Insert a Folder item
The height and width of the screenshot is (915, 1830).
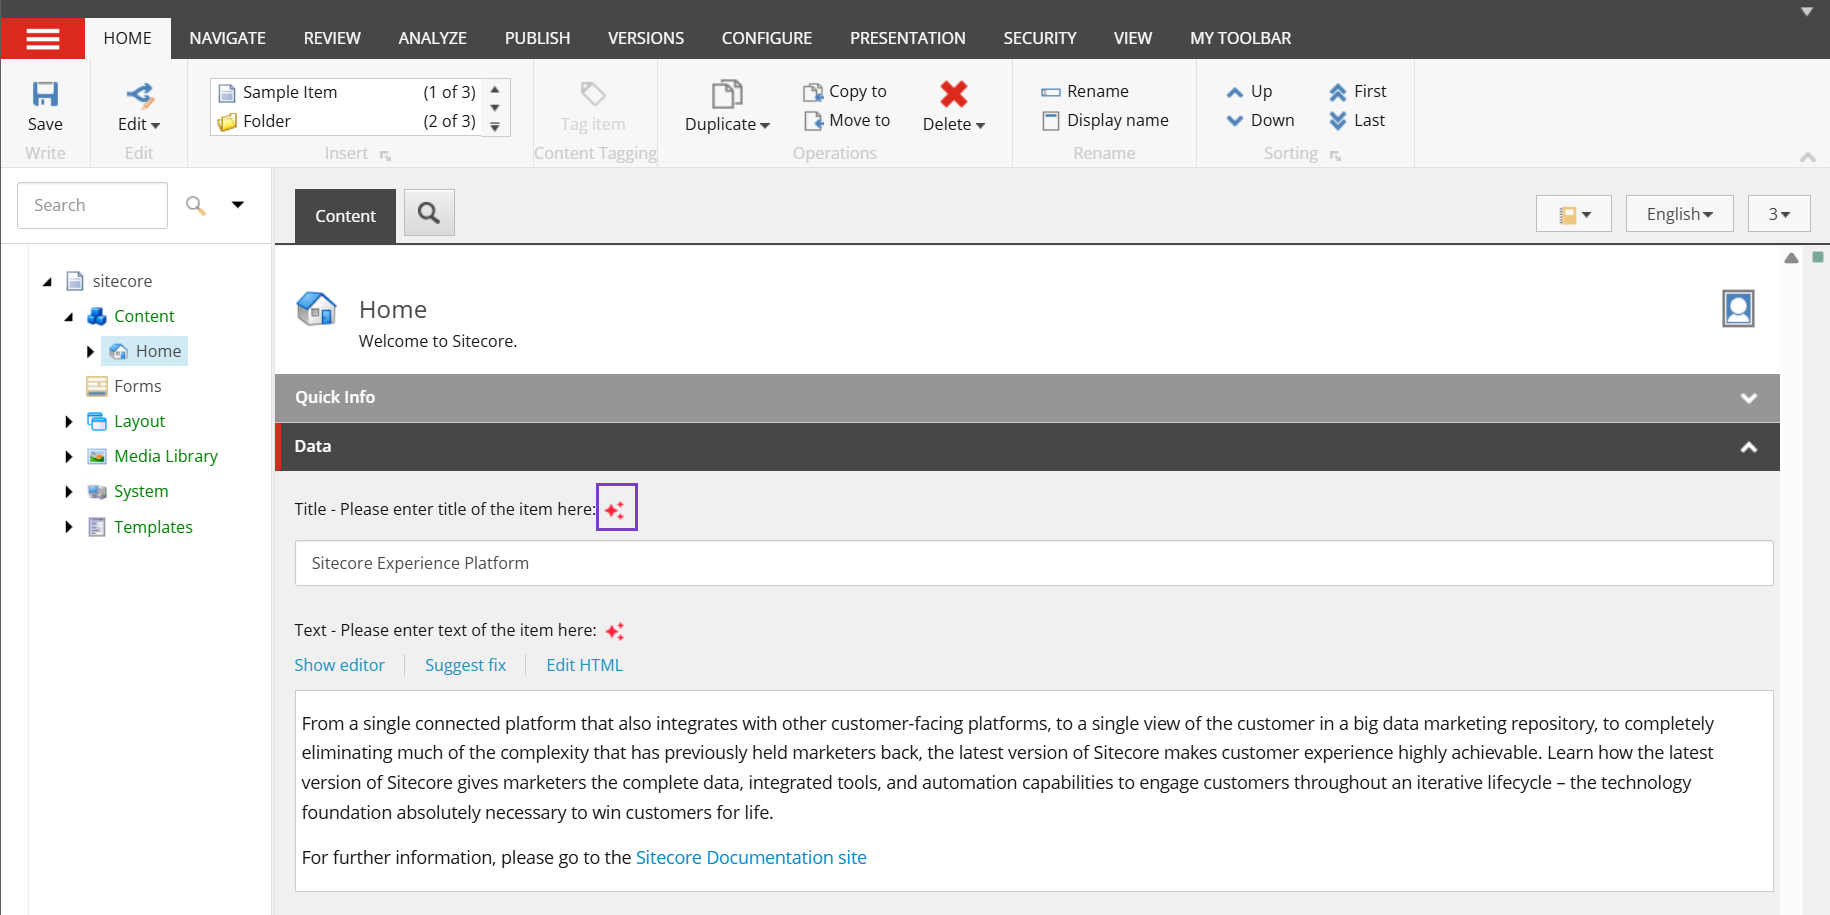[347, 121]
